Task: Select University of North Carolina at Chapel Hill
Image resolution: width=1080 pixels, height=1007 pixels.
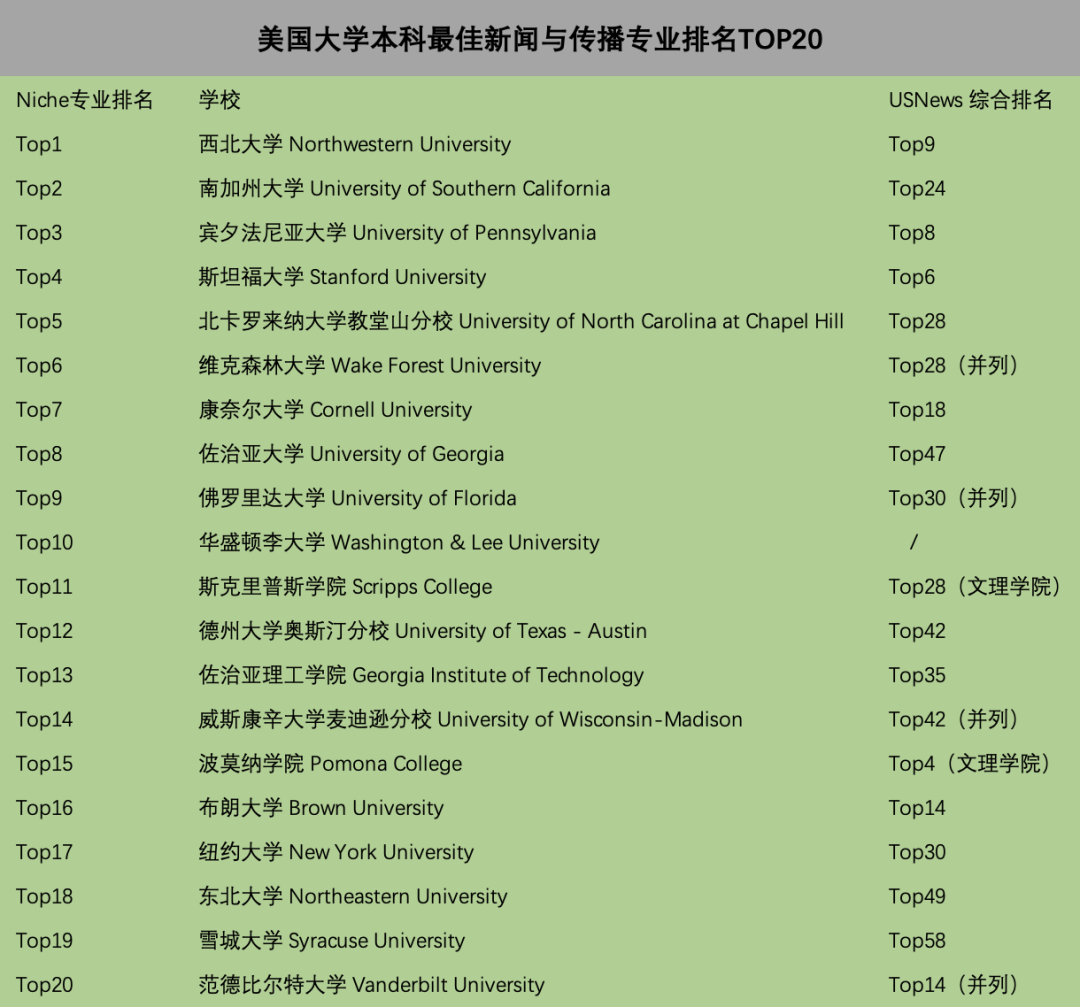Action: pos(651,322)
